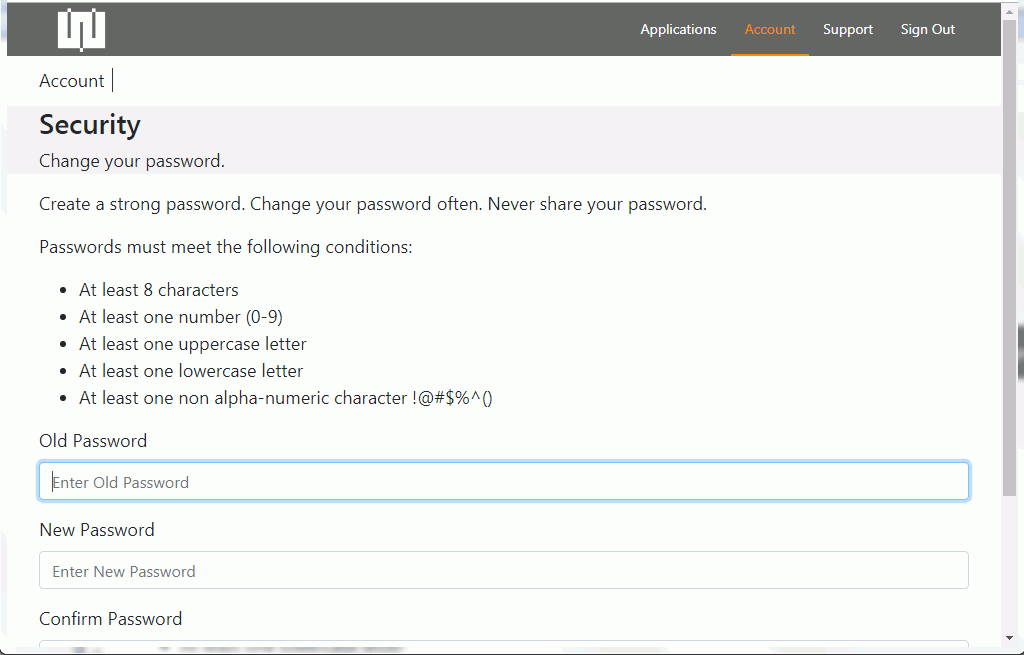
Task: Focus the Enter Old Password field
Action: [504, 481]
